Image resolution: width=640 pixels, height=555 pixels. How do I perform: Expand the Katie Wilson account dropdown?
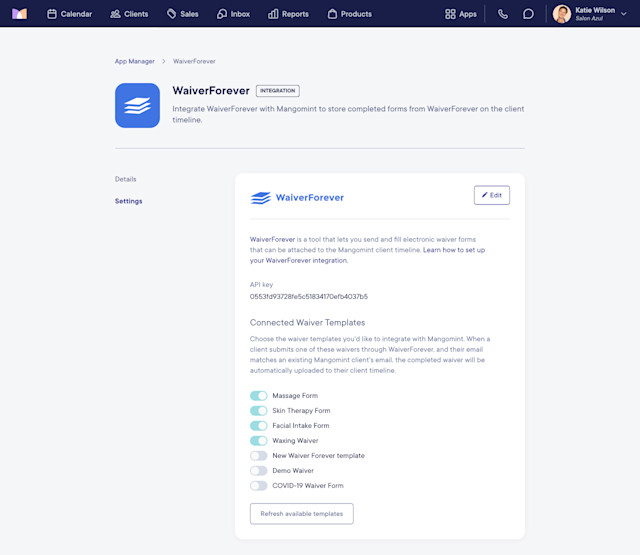click(x=624, y=14)
